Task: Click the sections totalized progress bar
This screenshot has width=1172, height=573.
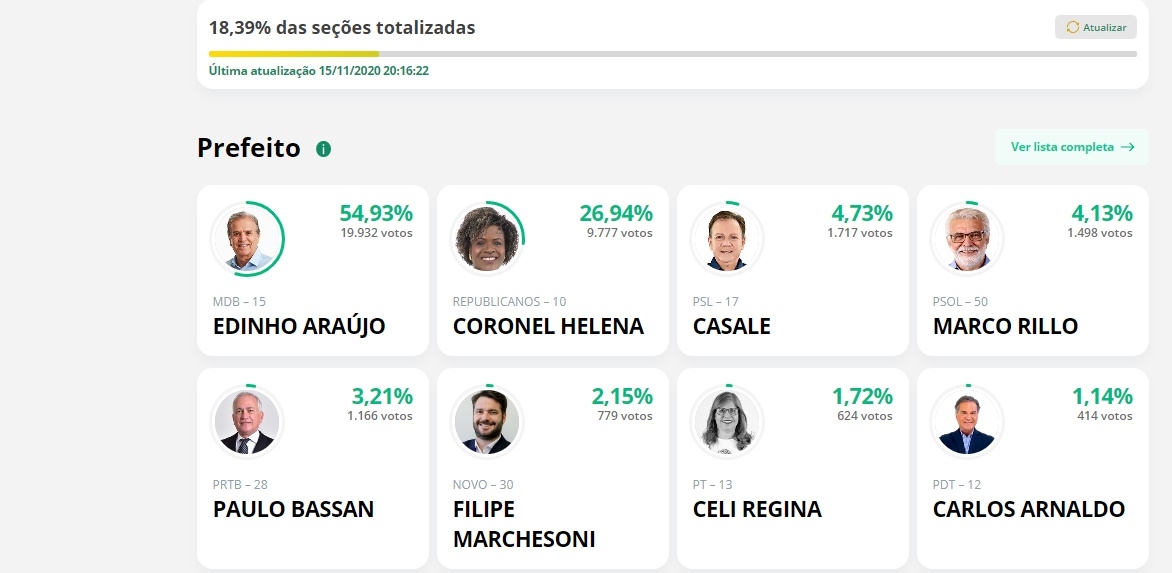Action: point(672,54)
